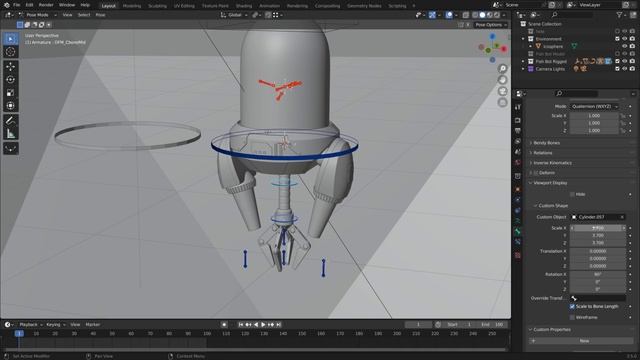Select the Transform tool
Screen dimensions: 640x360
click(x=11, y=106)
